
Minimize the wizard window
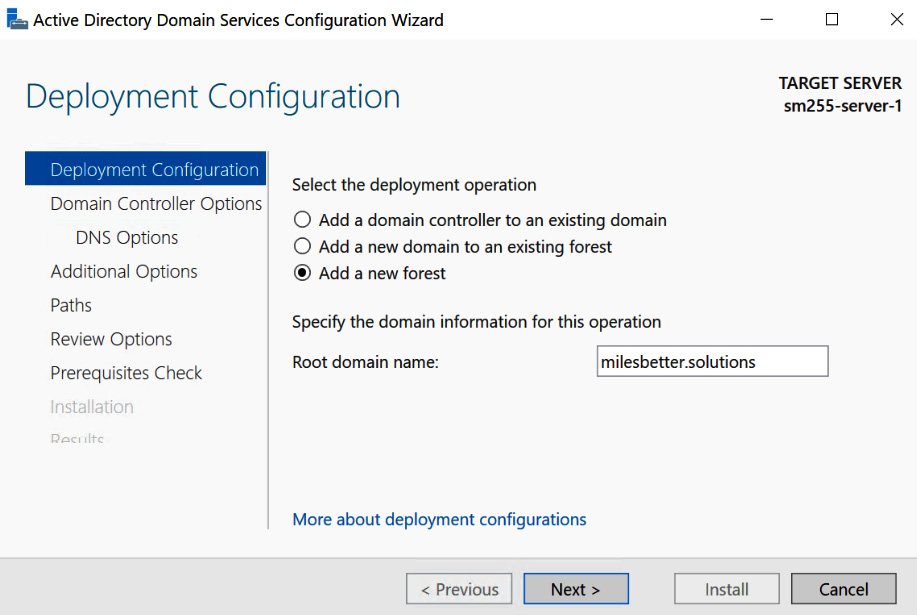767,19
